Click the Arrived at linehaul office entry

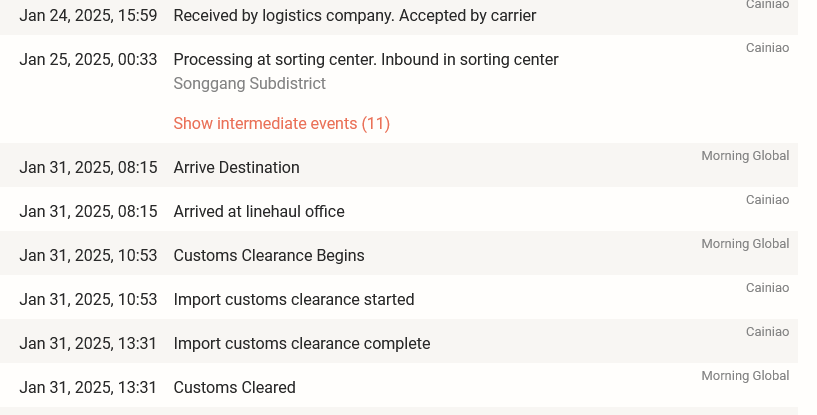coord(259,211)
